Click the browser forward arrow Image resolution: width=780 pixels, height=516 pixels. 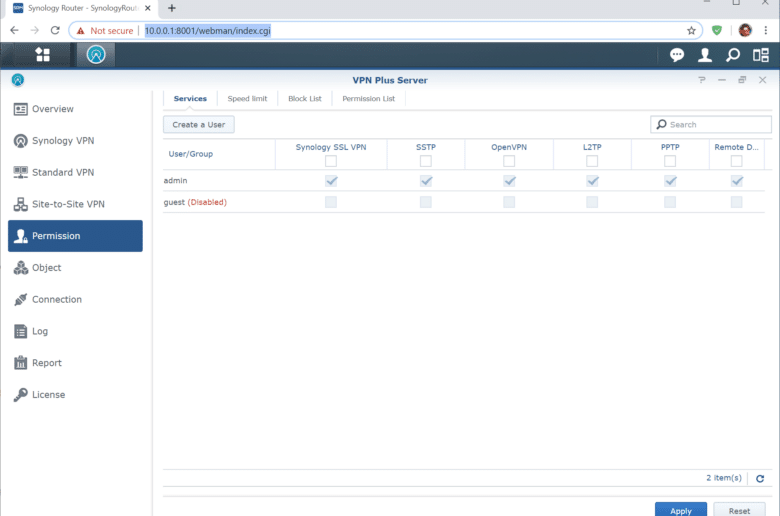tap(34, 30)
